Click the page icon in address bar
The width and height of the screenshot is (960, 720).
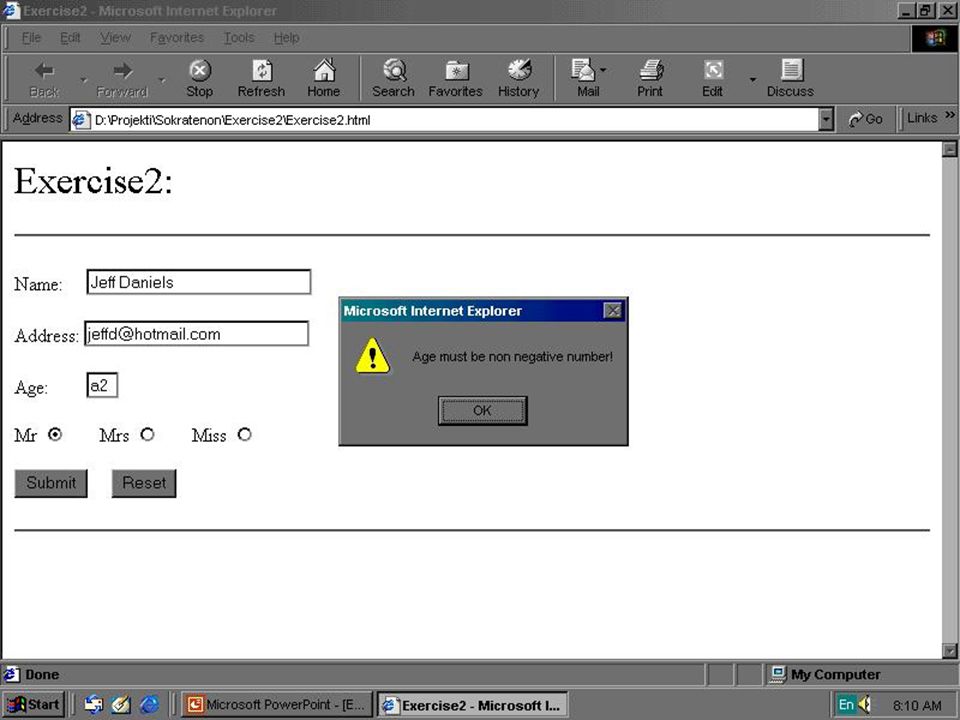81,119
